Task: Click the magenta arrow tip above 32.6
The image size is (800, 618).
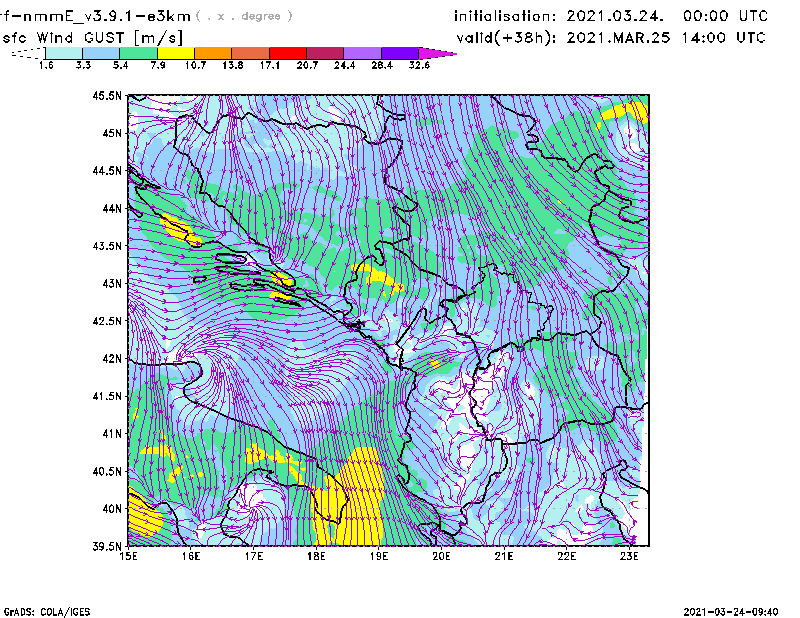Action: (x=437, y=53)
